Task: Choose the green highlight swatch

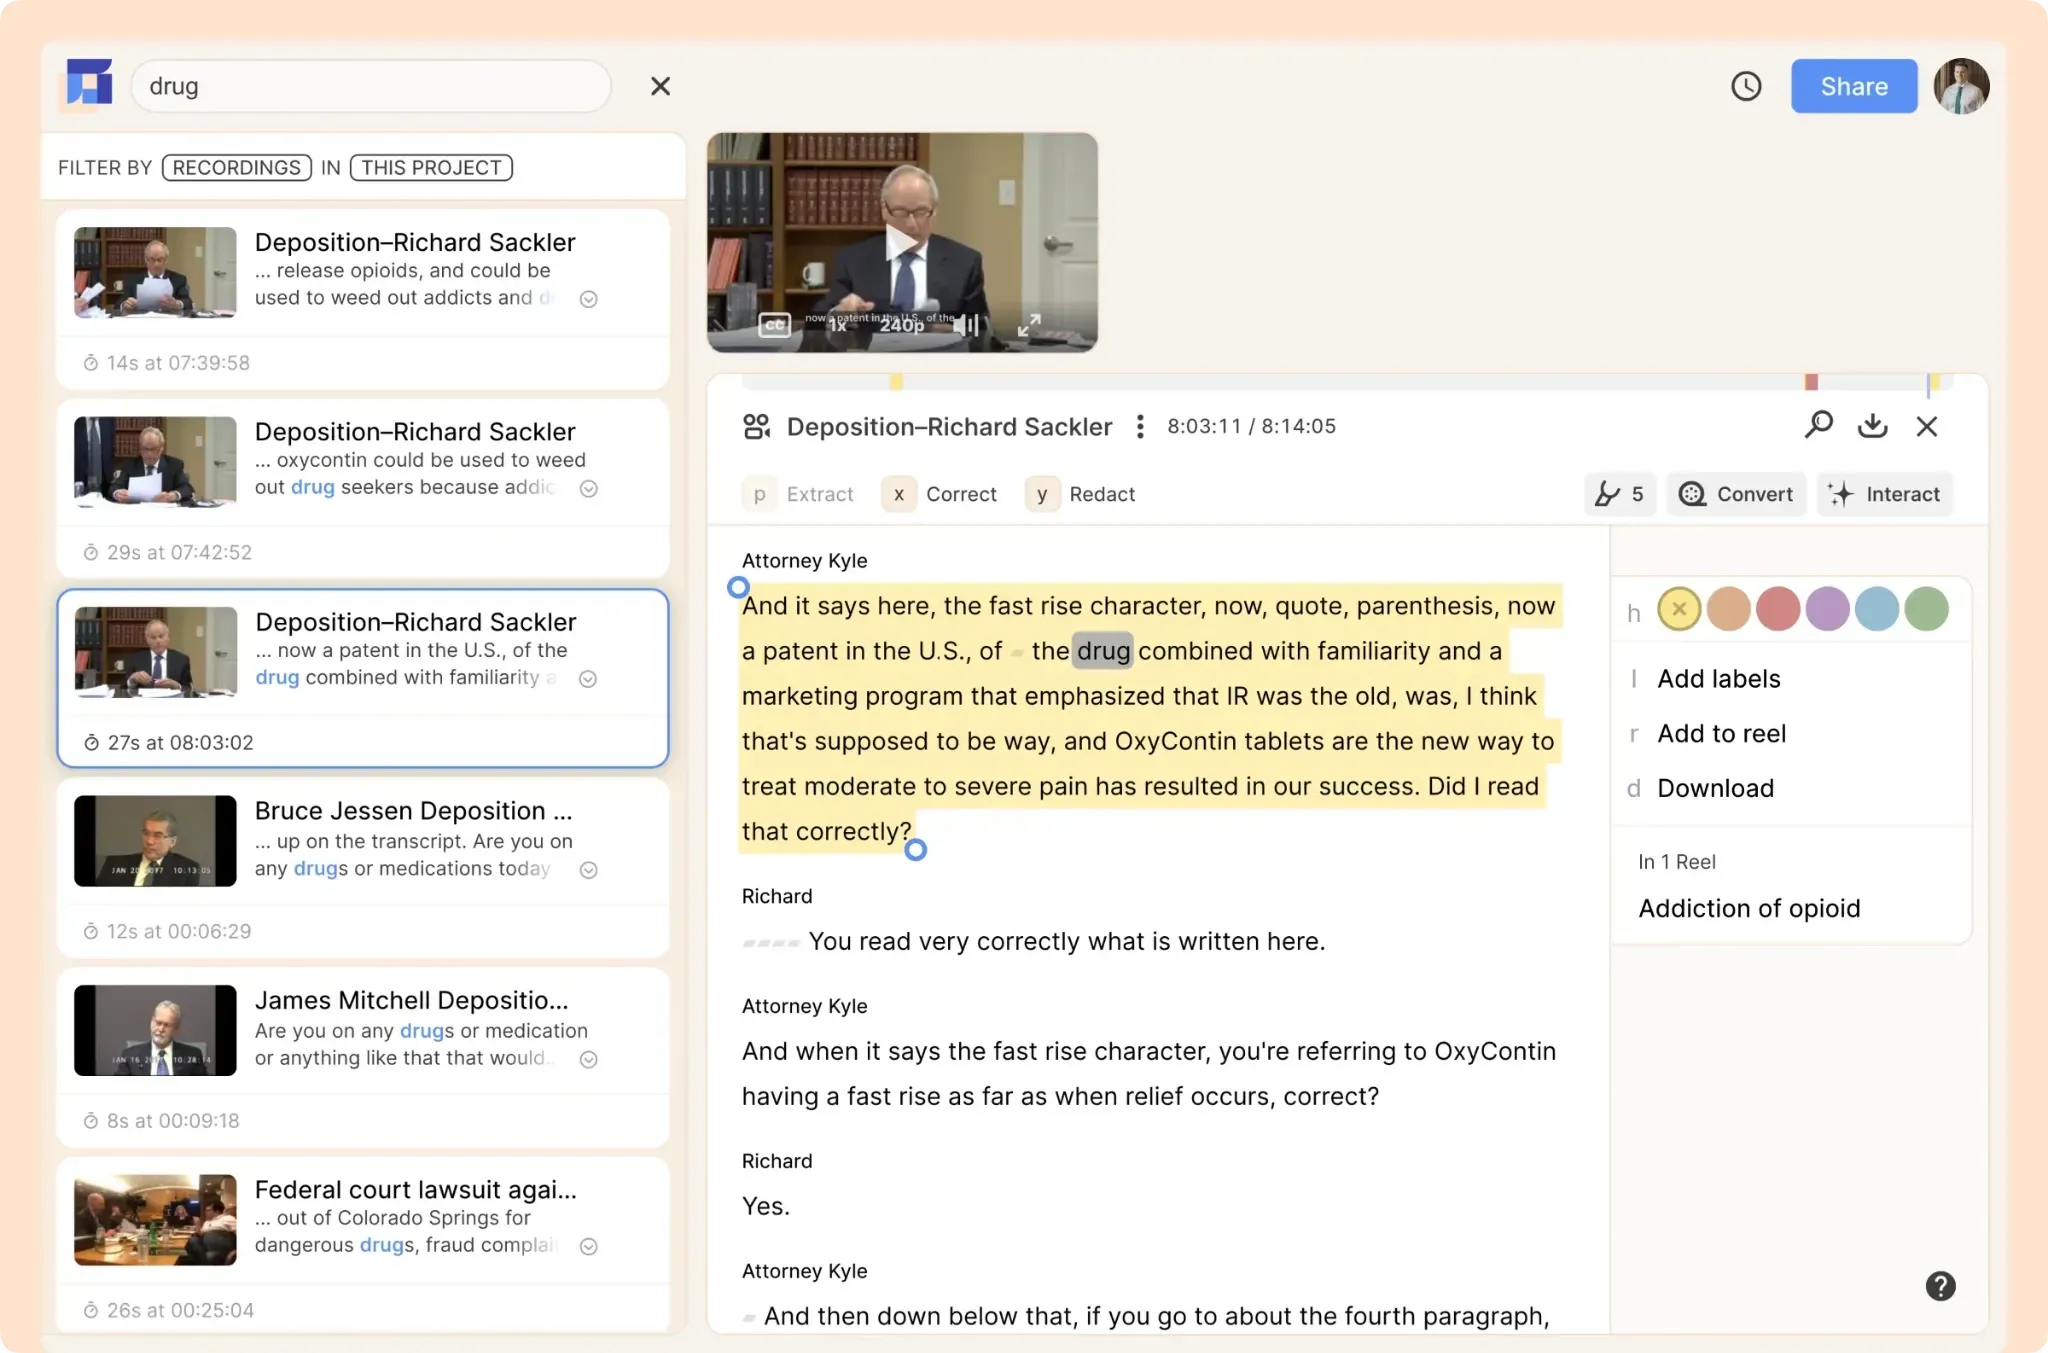Action: point(1926,609)
